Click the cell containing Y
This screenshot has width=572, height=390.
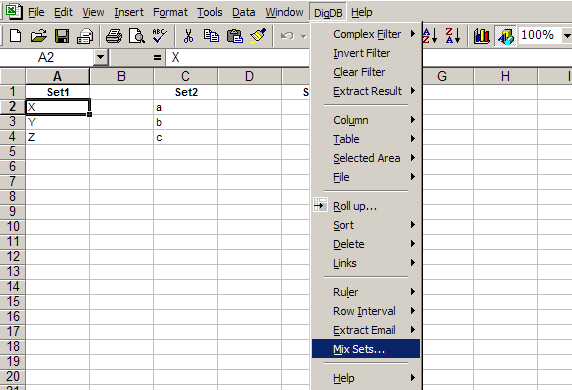58,122
